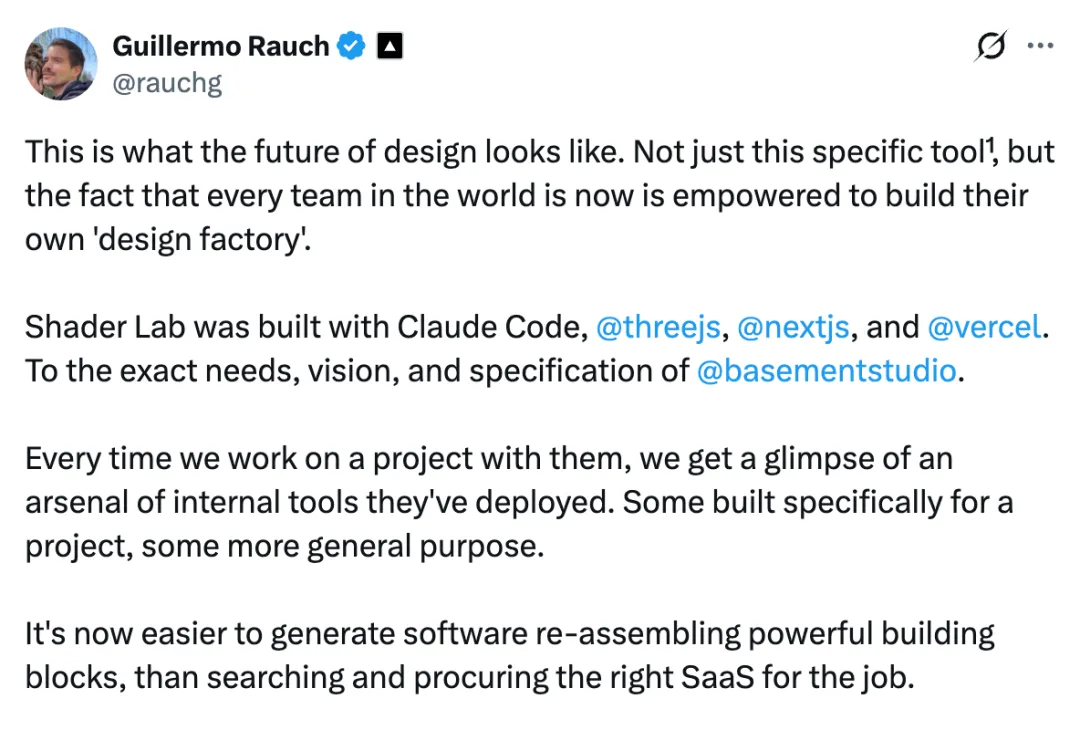Screen dimensions: 1080x730
Task: Click the superscript footnote 1 after tool
Action: pos(990,143)
